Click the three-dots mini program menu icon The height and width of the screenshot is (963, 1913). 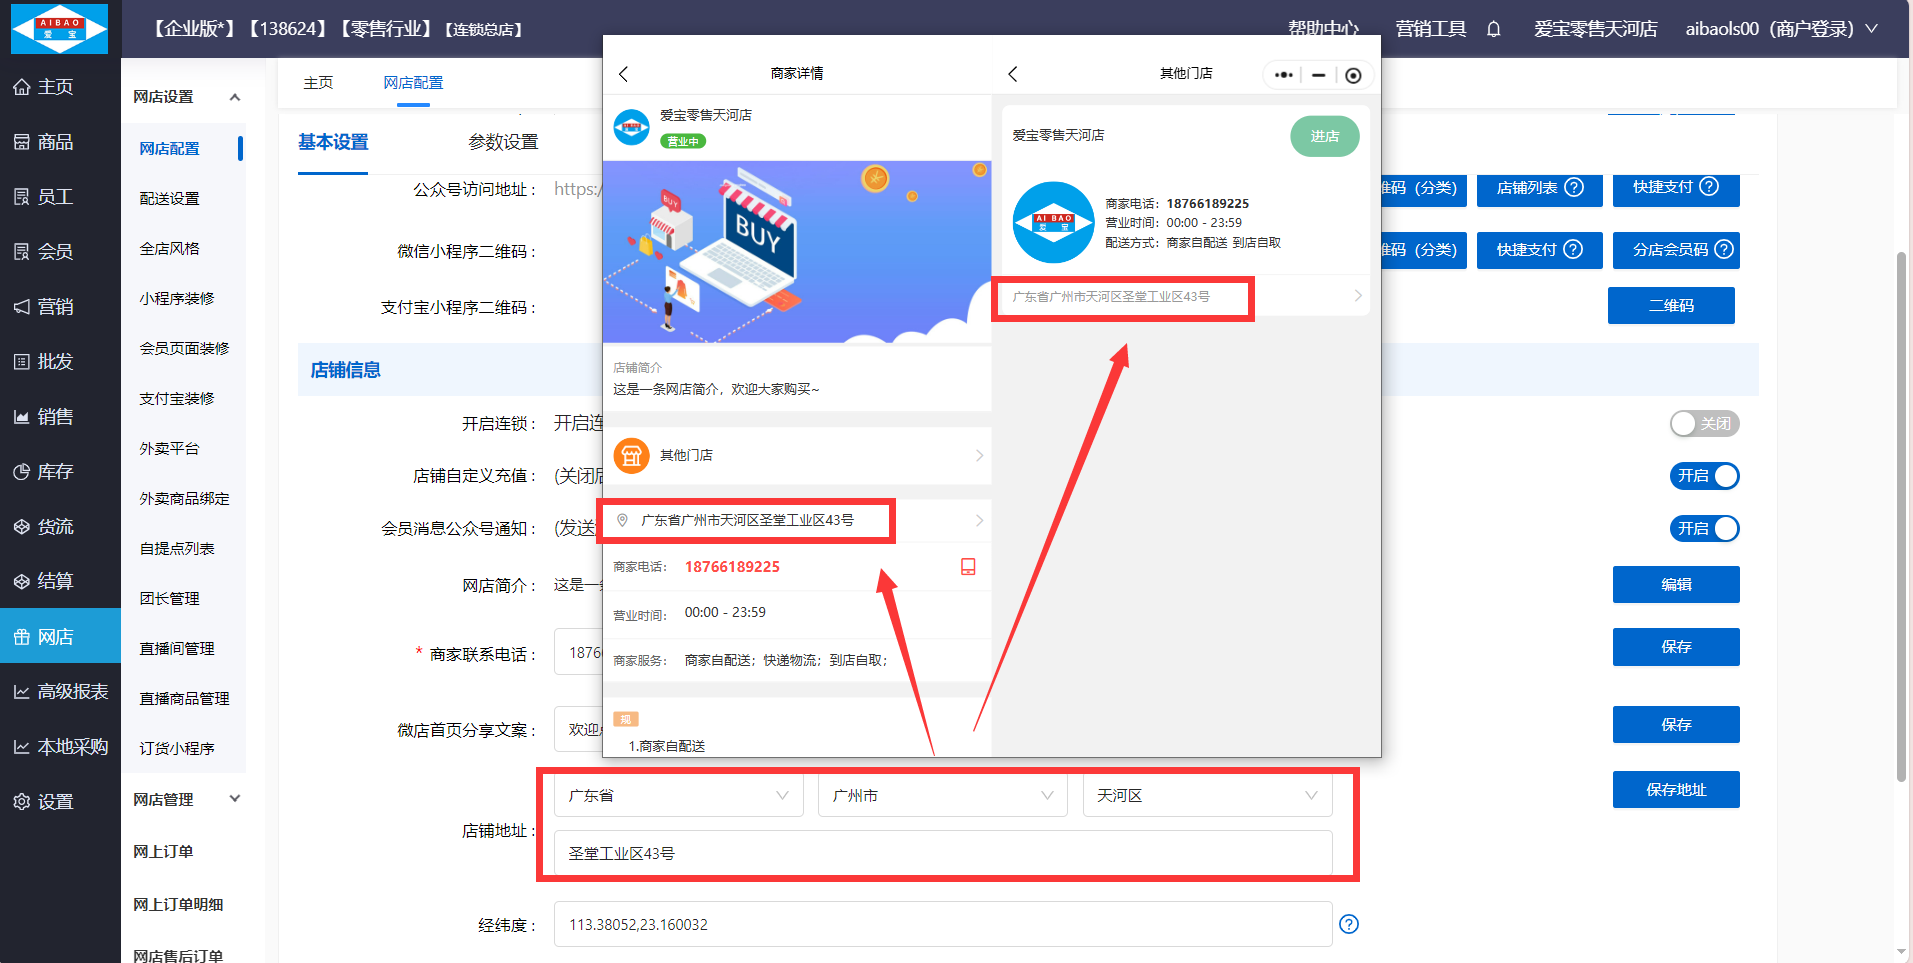coord(1284,75)
